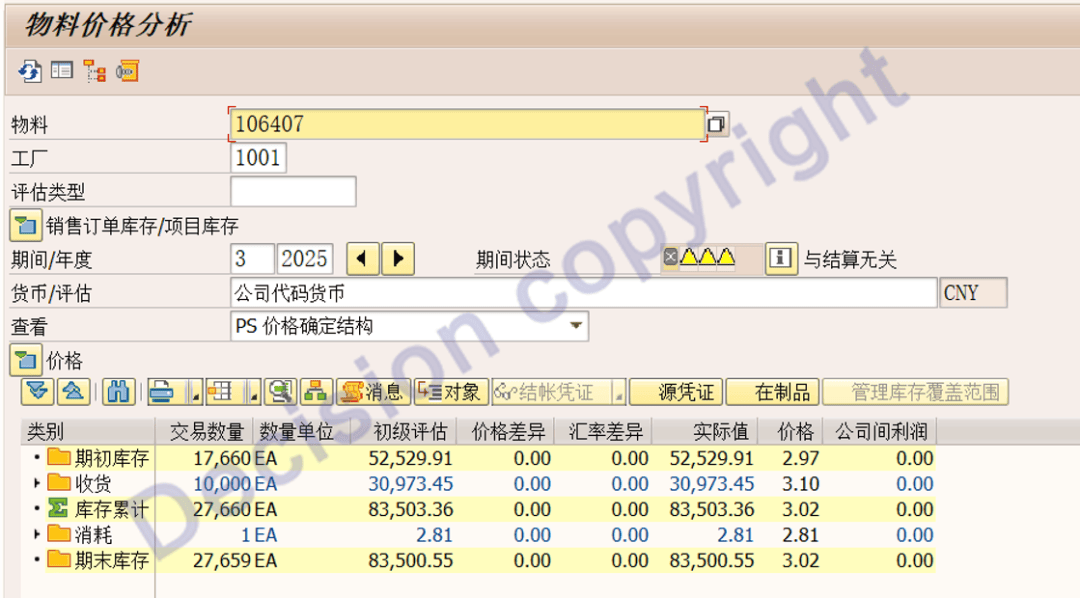Toggle the 销售订单库存/项目库存 section button

[x=25, y=225]
